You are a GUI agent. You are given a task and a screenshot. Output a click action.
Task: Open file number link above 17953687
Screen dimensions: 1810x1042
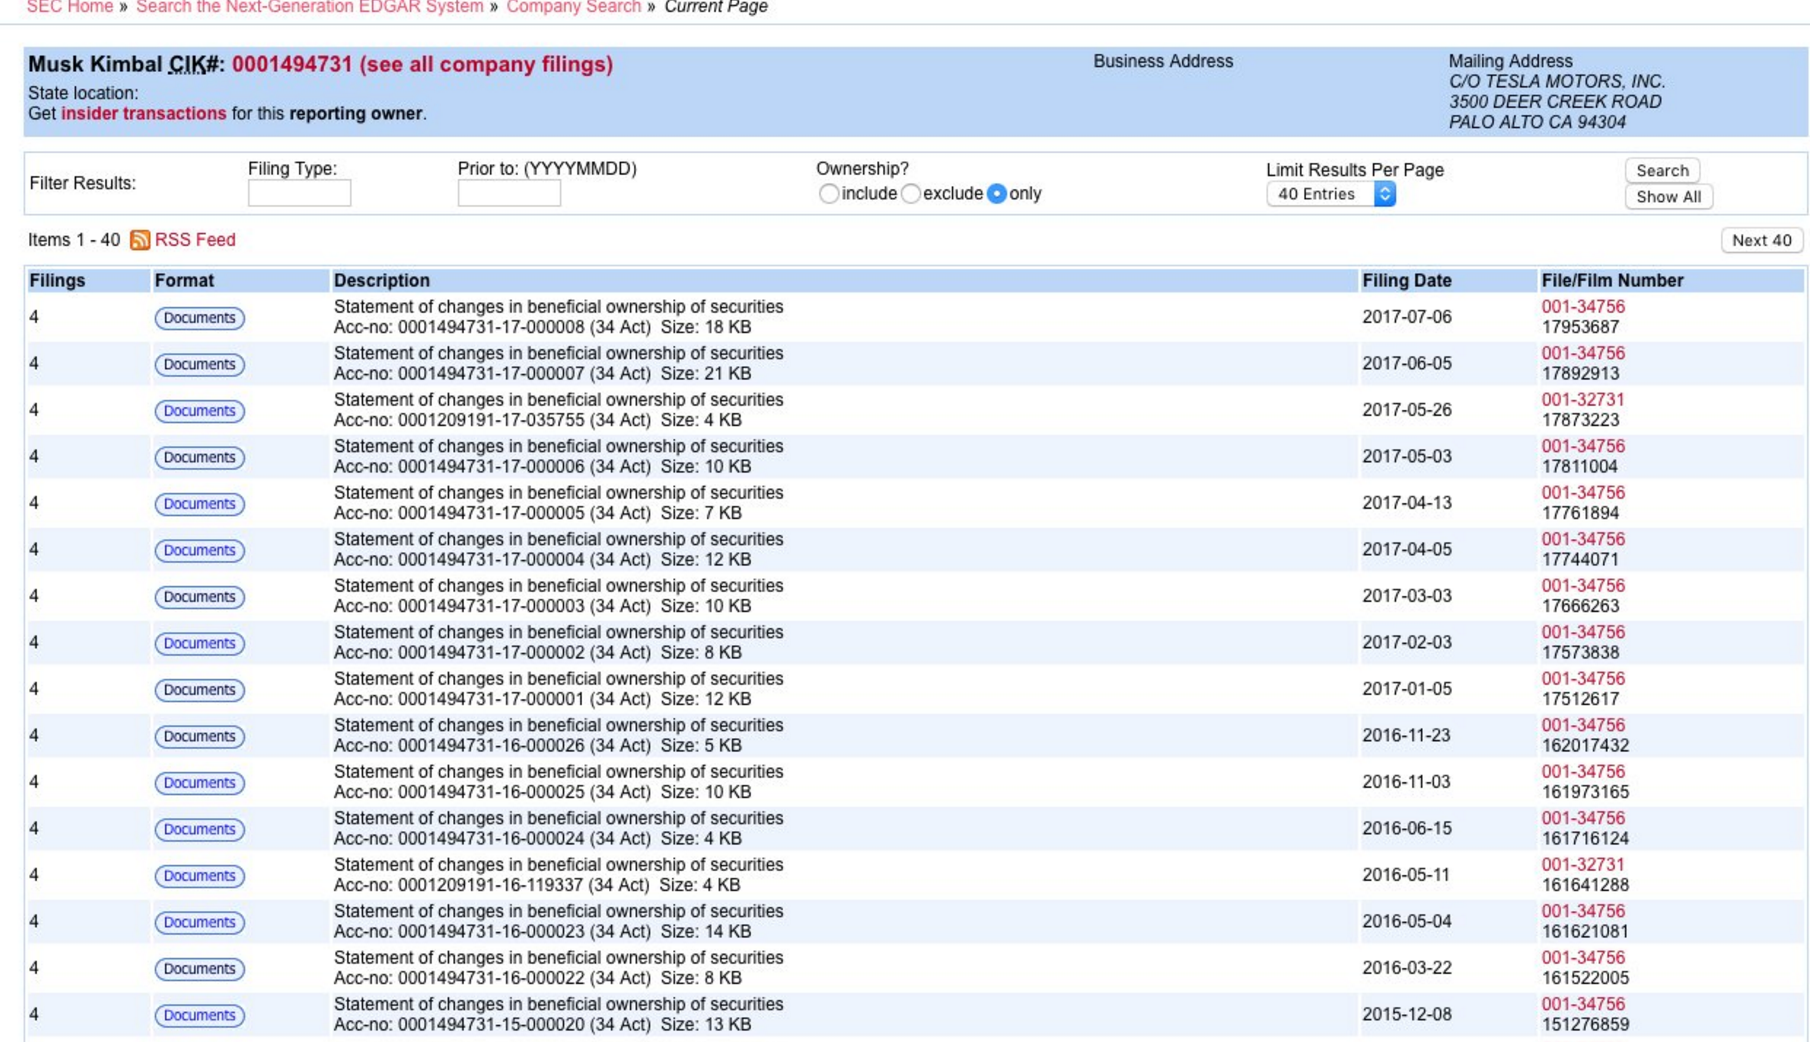pos(1583,307)
